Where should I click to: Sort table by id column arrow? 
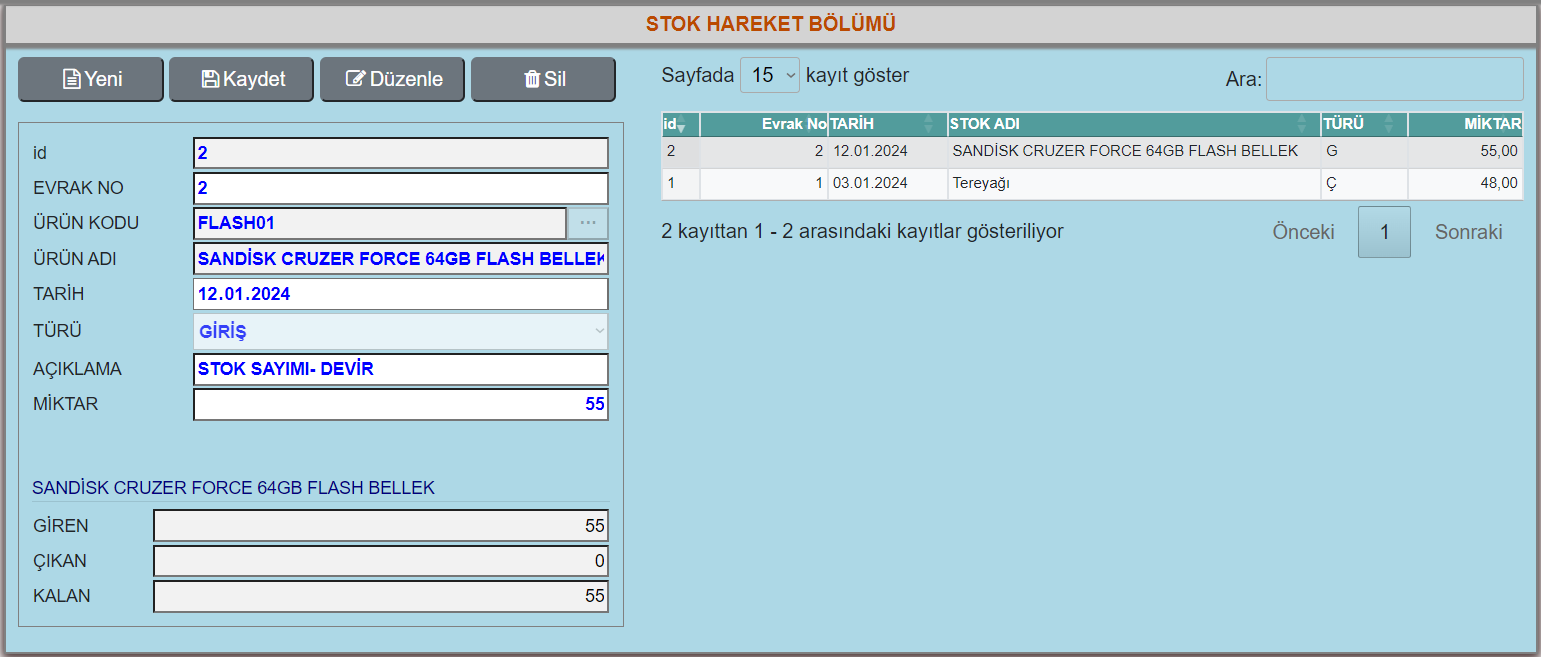pos(680,125)
